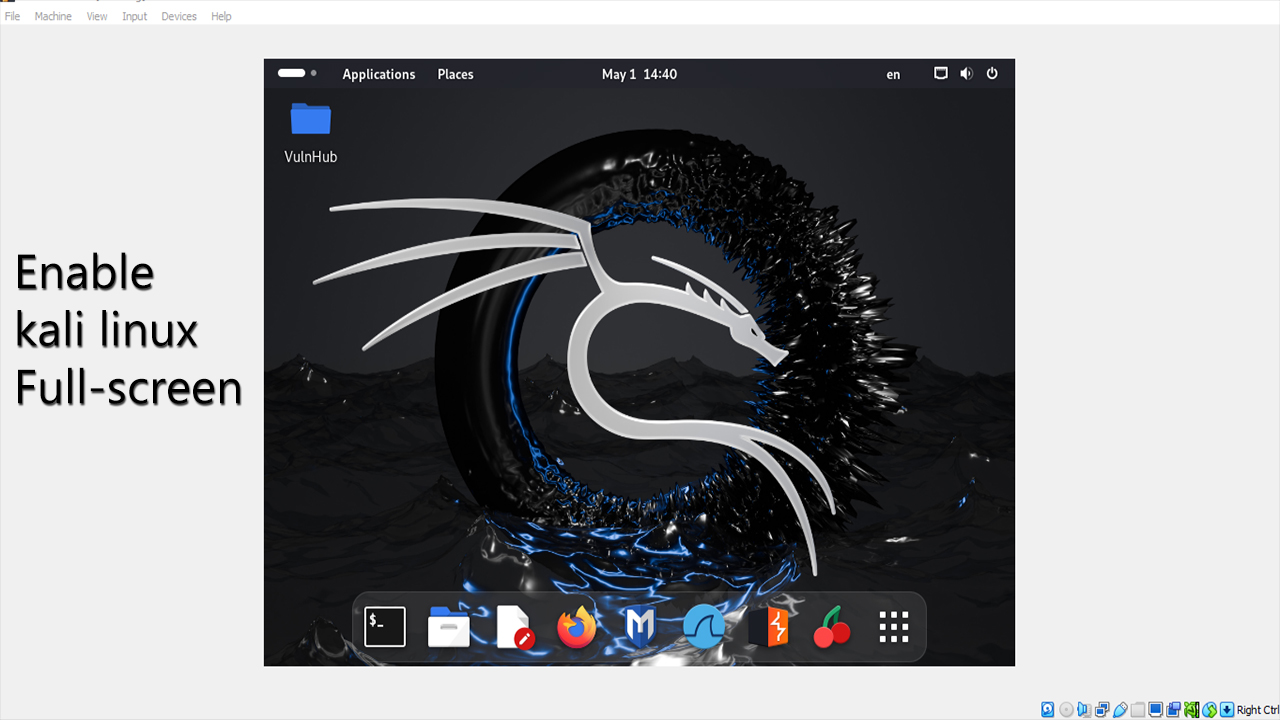Open the Devices menu
The height and width of the screenshot is (720, 1280).
[x=179, y=16]
